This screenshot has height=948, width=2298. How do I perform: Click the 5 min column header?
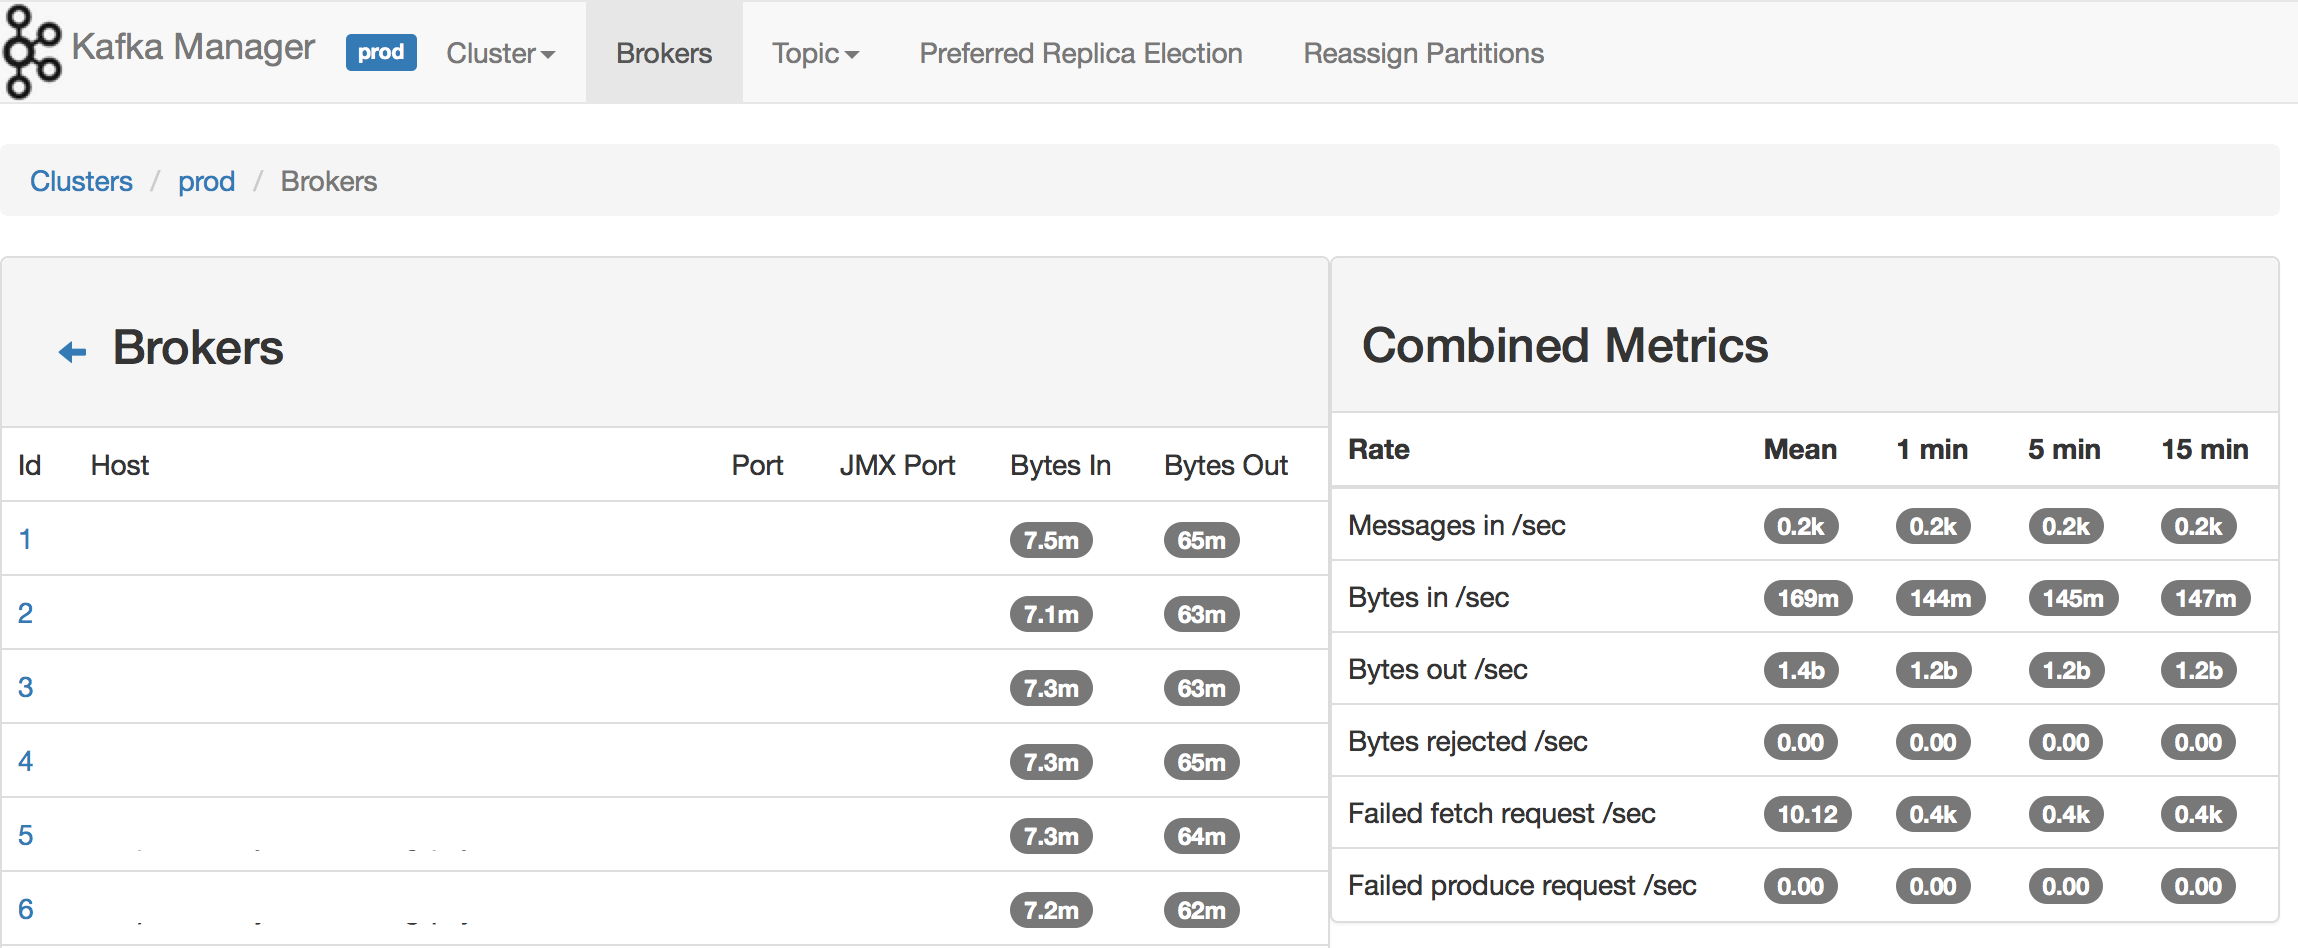[x=2064, y=449]
